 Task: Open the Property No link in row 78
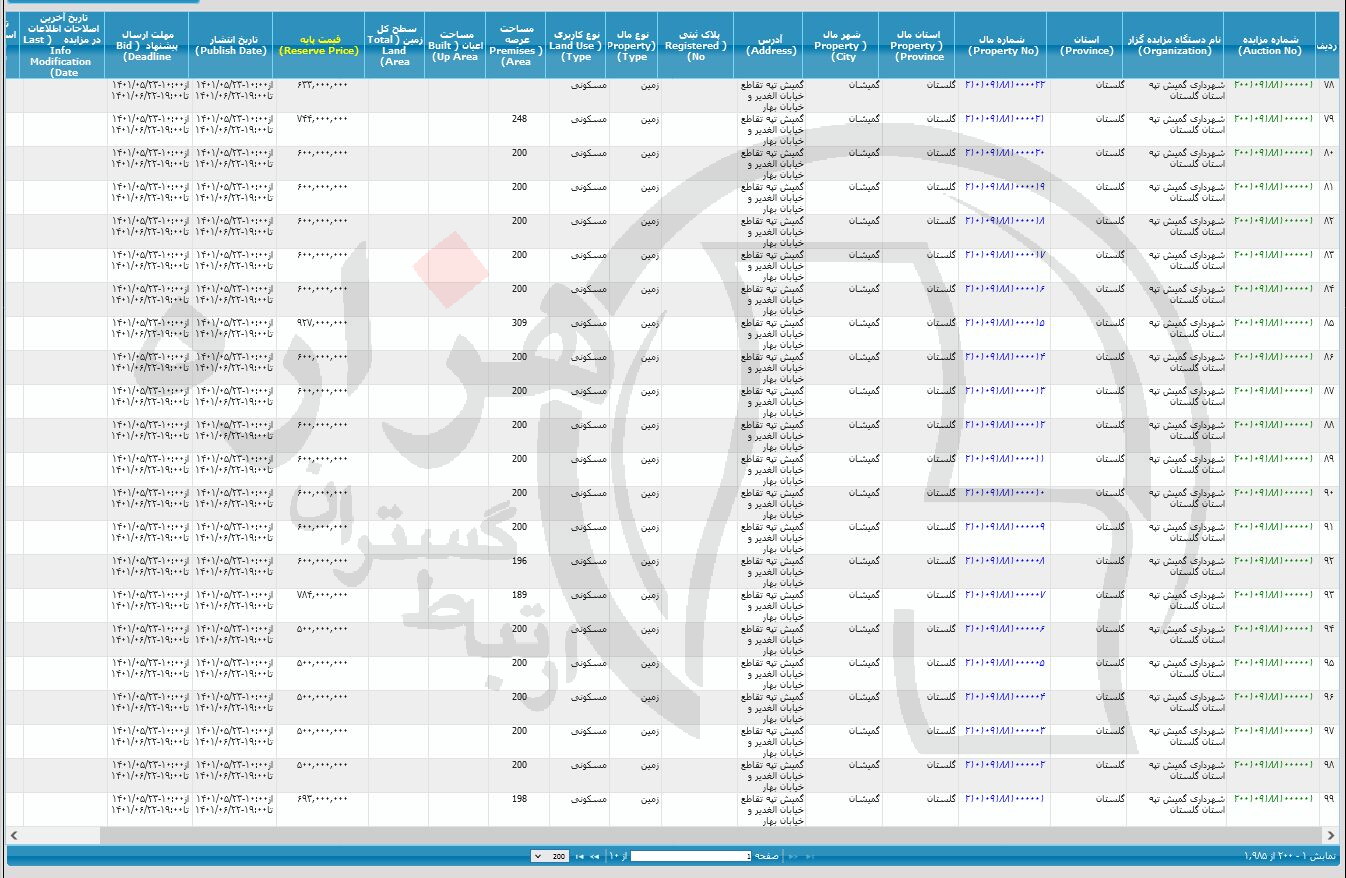pyautogui.click(x=1005, y=85)
